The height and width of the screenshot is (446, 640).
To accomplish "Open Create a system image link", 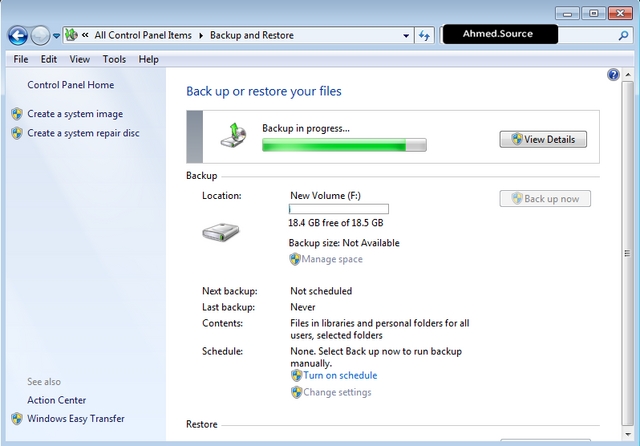I will point(75,114).
